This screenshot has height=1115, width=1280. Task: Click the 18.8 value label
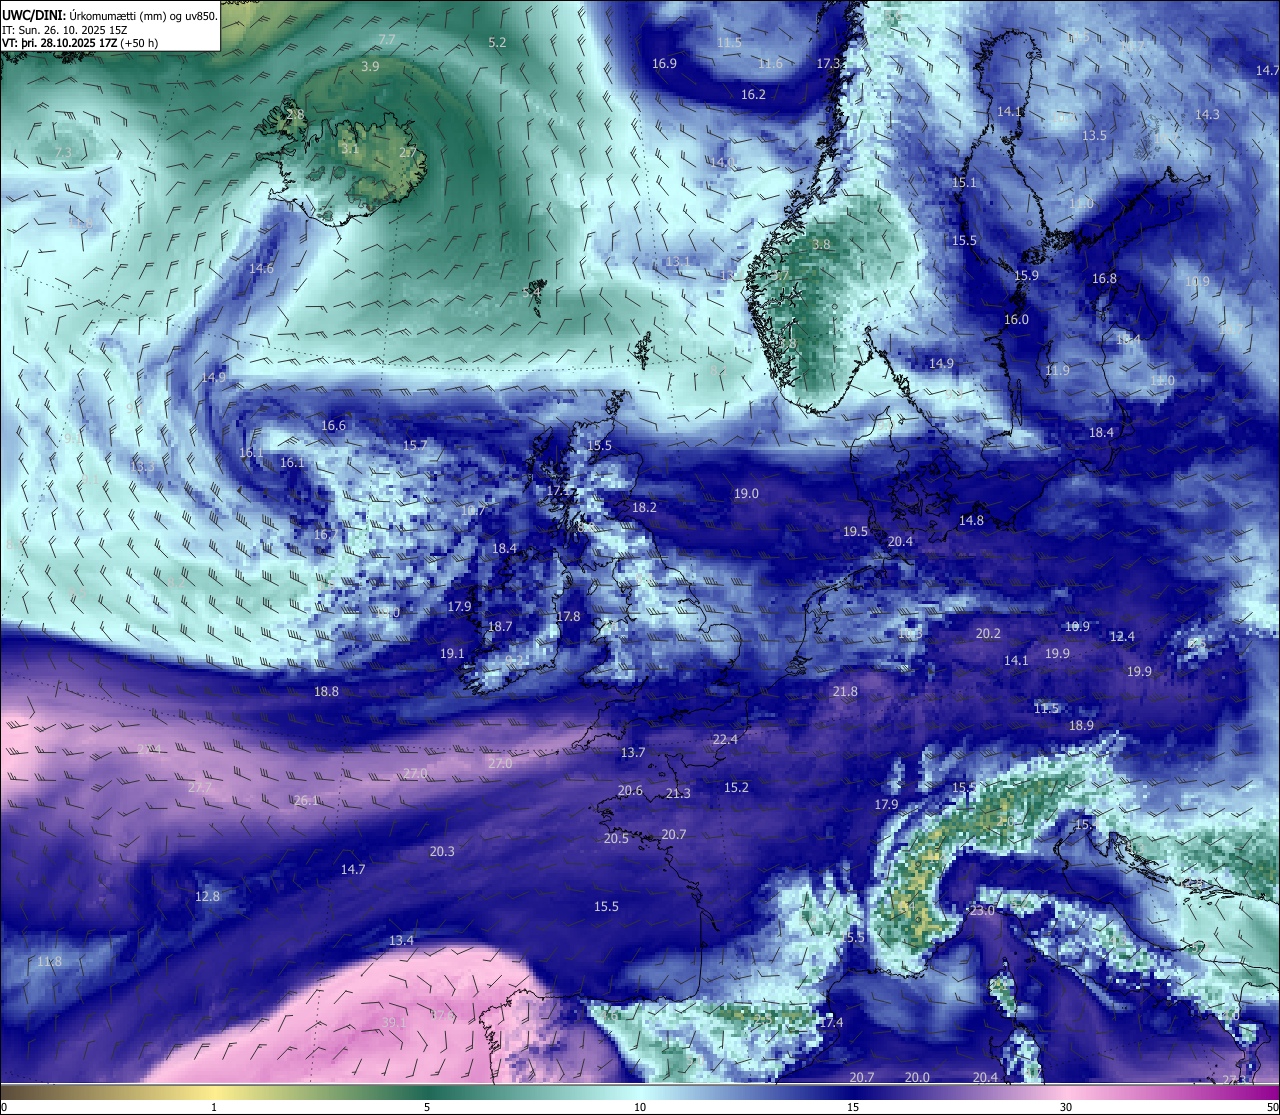point(326,691)
